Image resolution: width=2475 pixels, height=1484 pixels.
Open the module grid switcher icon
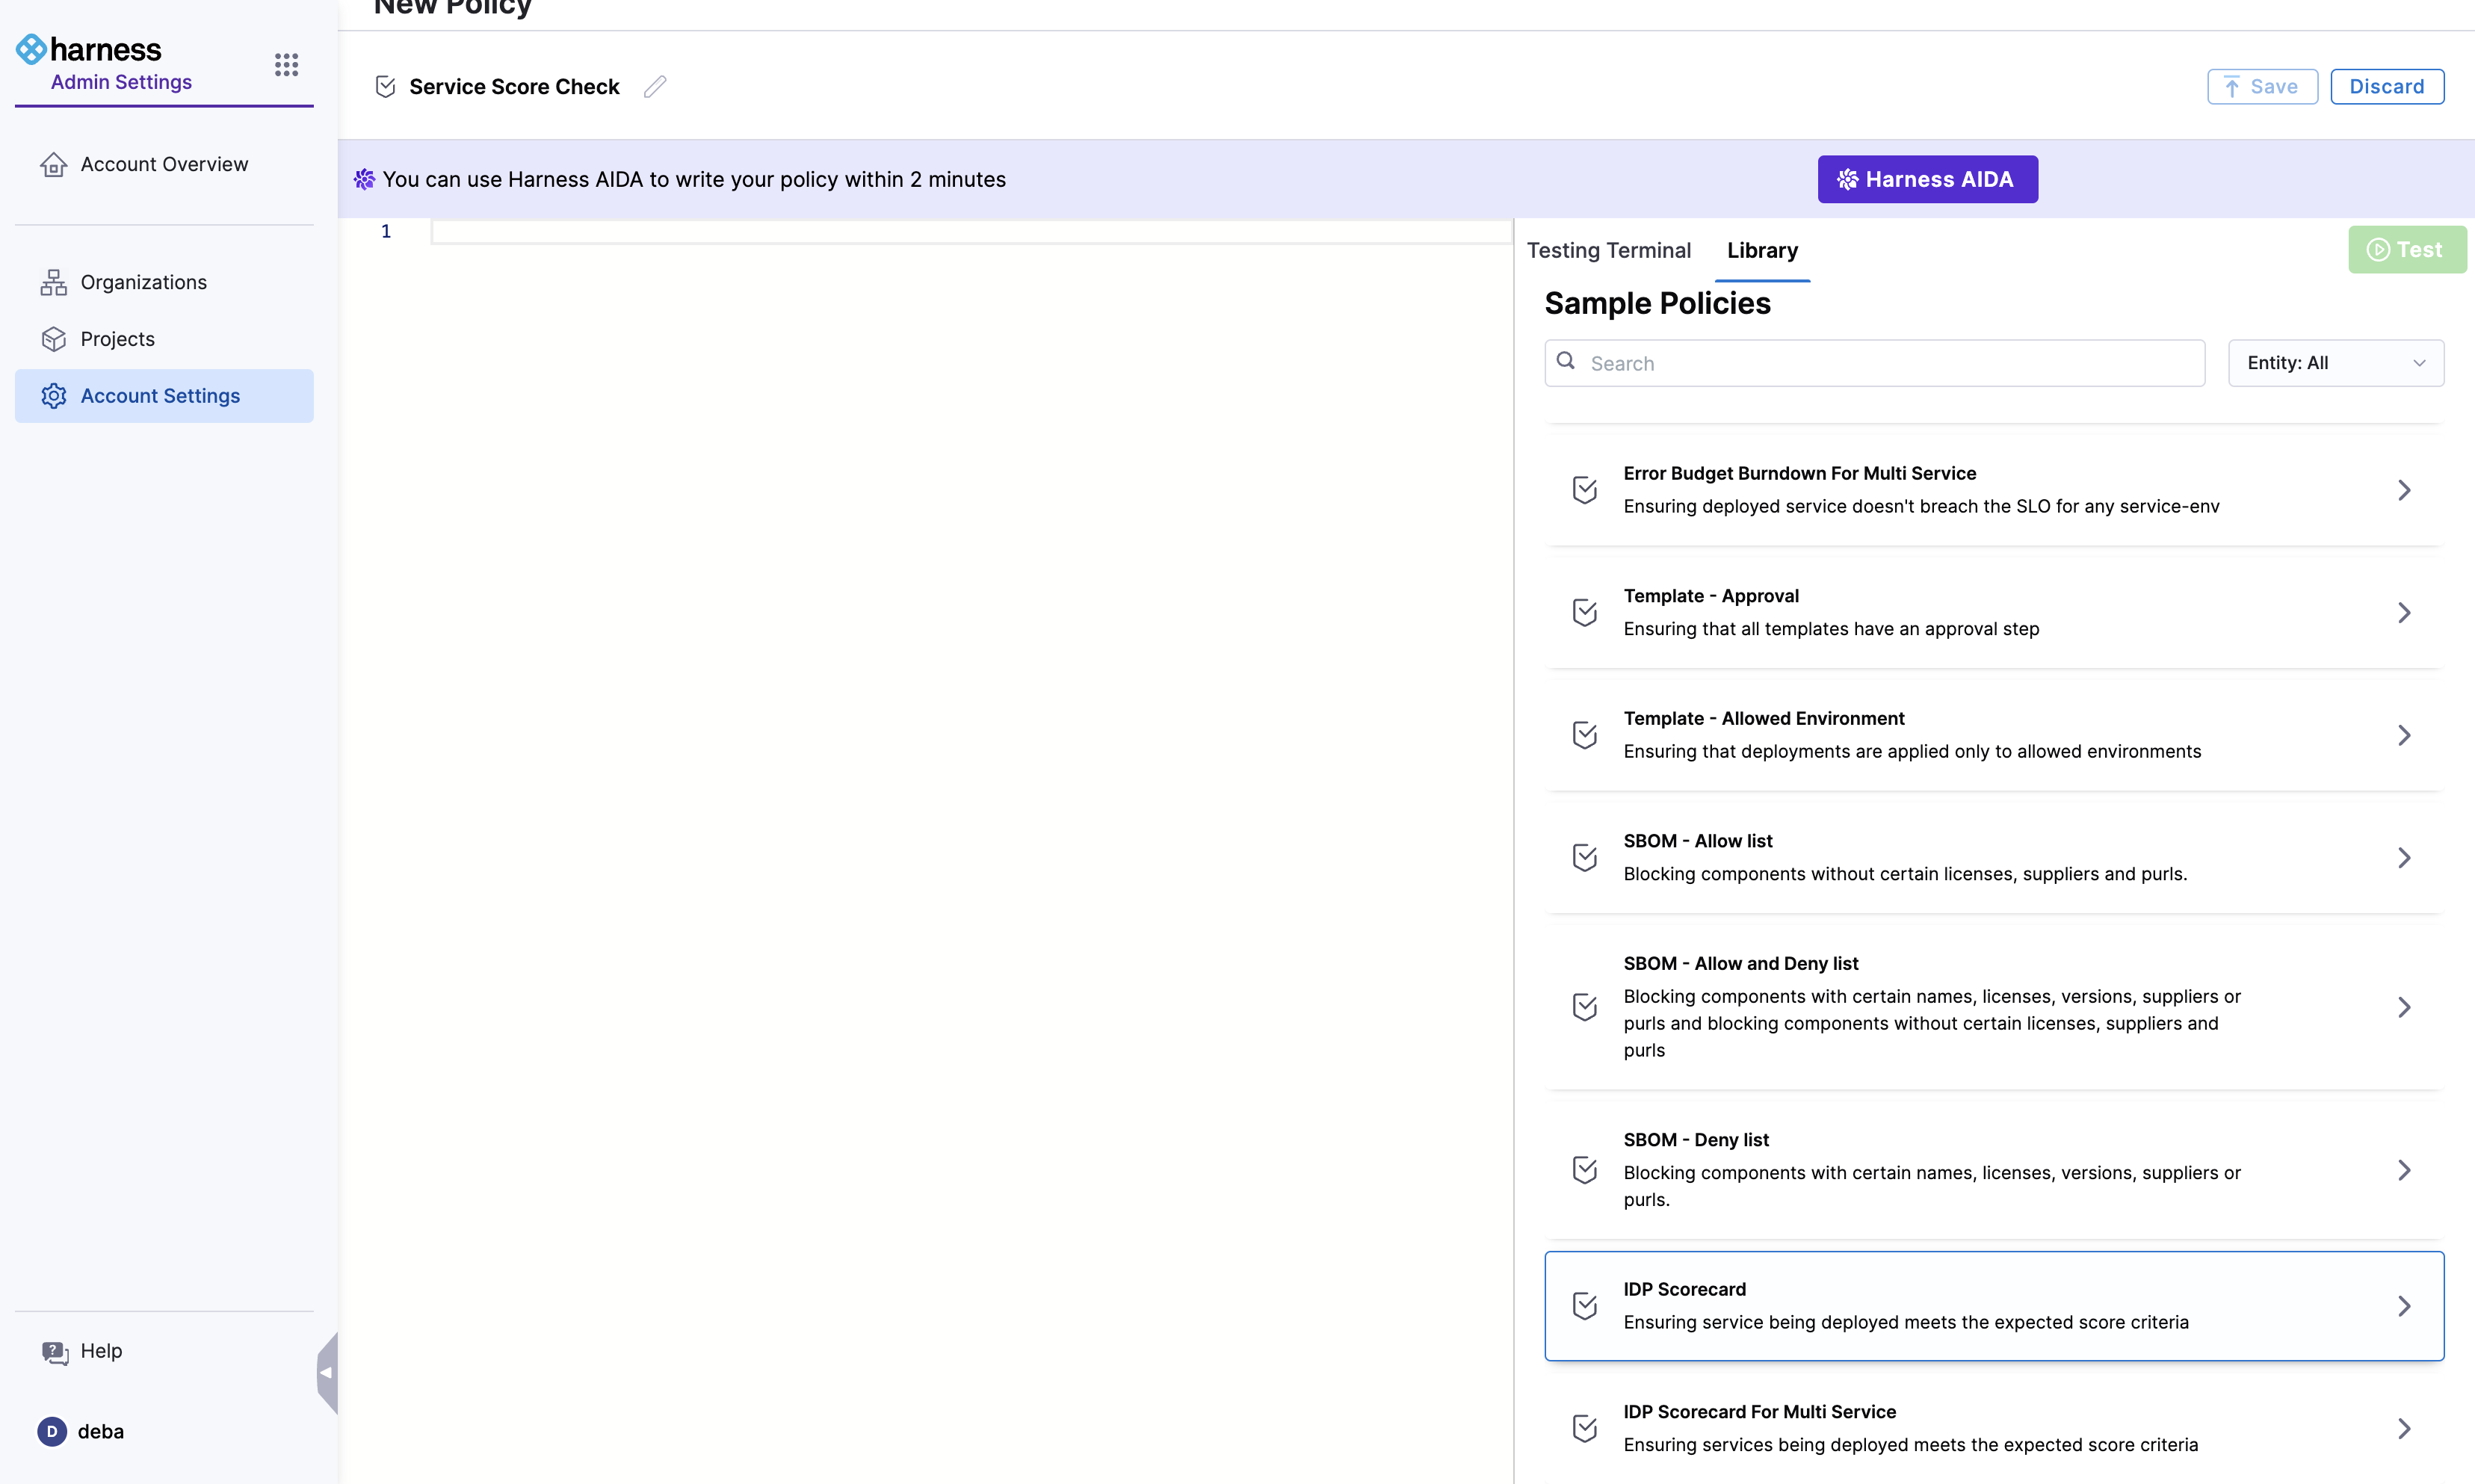tap(286, 65)
